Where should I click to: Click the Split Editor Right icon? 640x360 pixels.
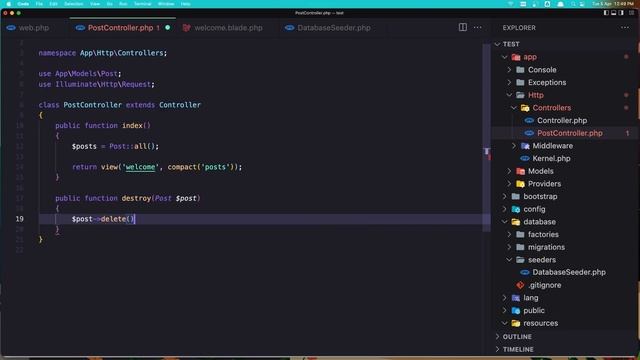462,27
